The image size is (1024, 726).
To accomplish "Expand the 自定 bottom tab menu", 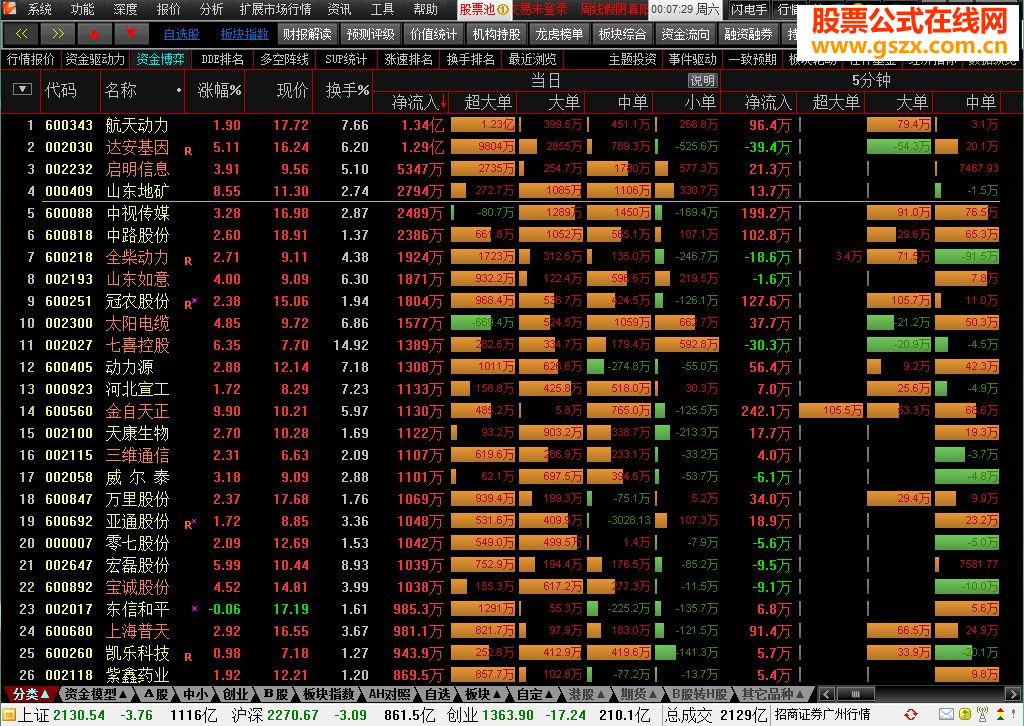I will click(x=535, y=694).
